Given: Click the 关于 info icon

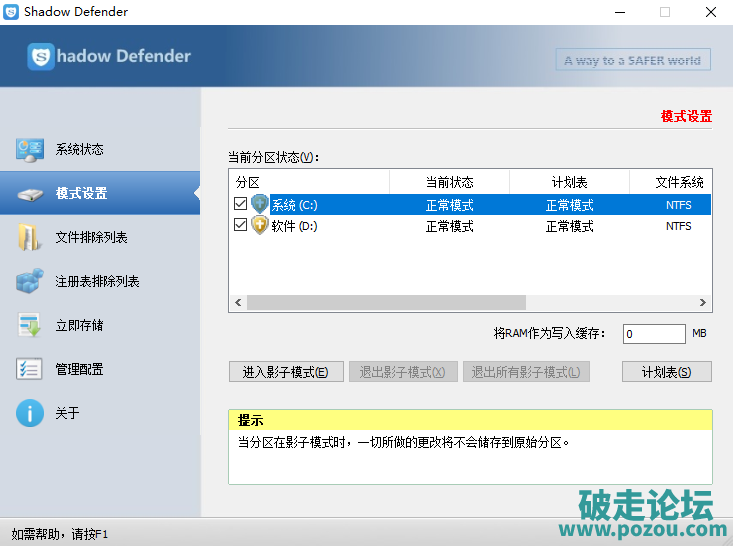Looking at the screenshot, I should [30, 413].
